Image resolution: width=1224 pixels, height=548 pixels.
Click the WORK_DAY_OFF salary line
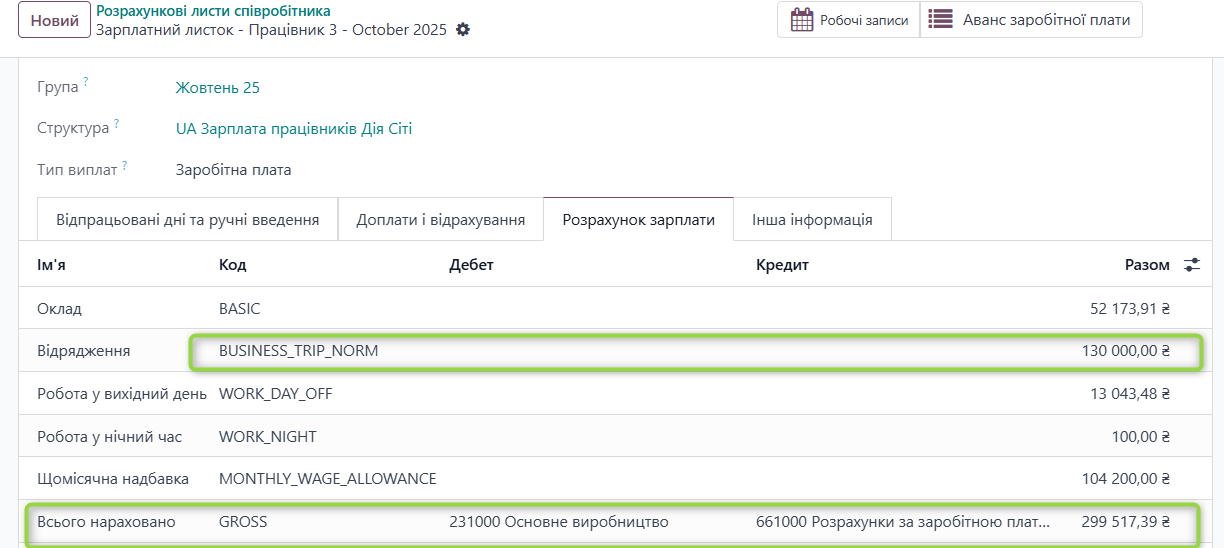(275, 394)
